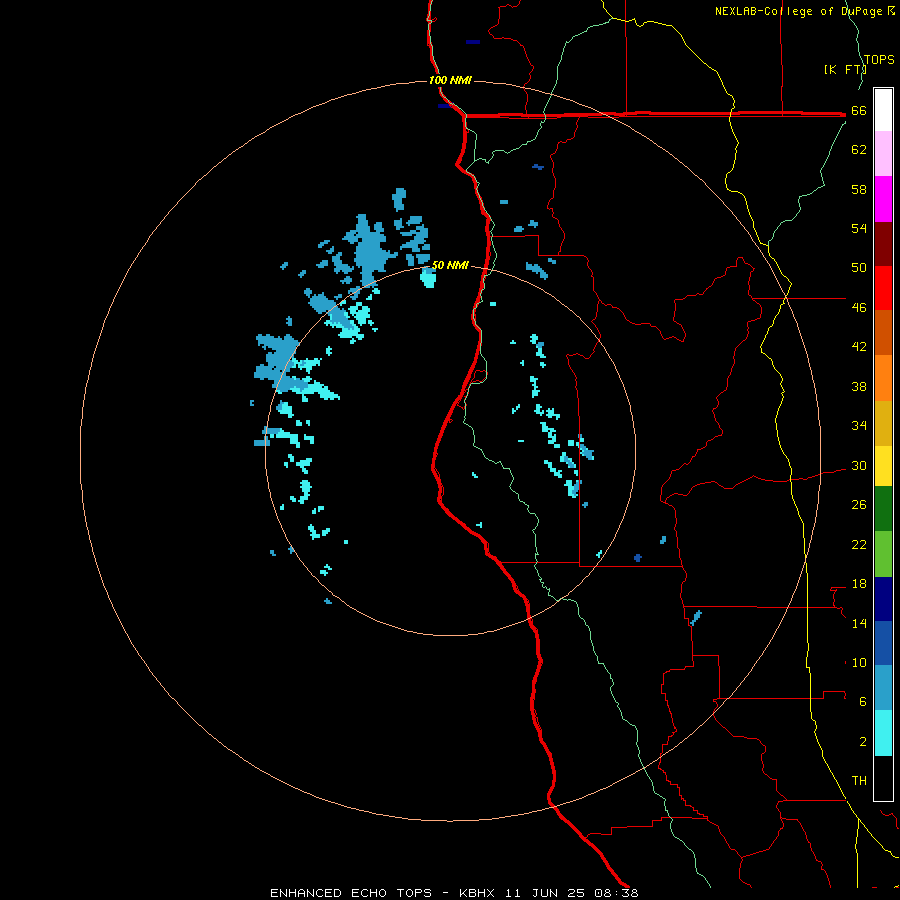Viewport: 900px width, 900px height.
Task: Click the legend value '22'
Action: (859, 544)
